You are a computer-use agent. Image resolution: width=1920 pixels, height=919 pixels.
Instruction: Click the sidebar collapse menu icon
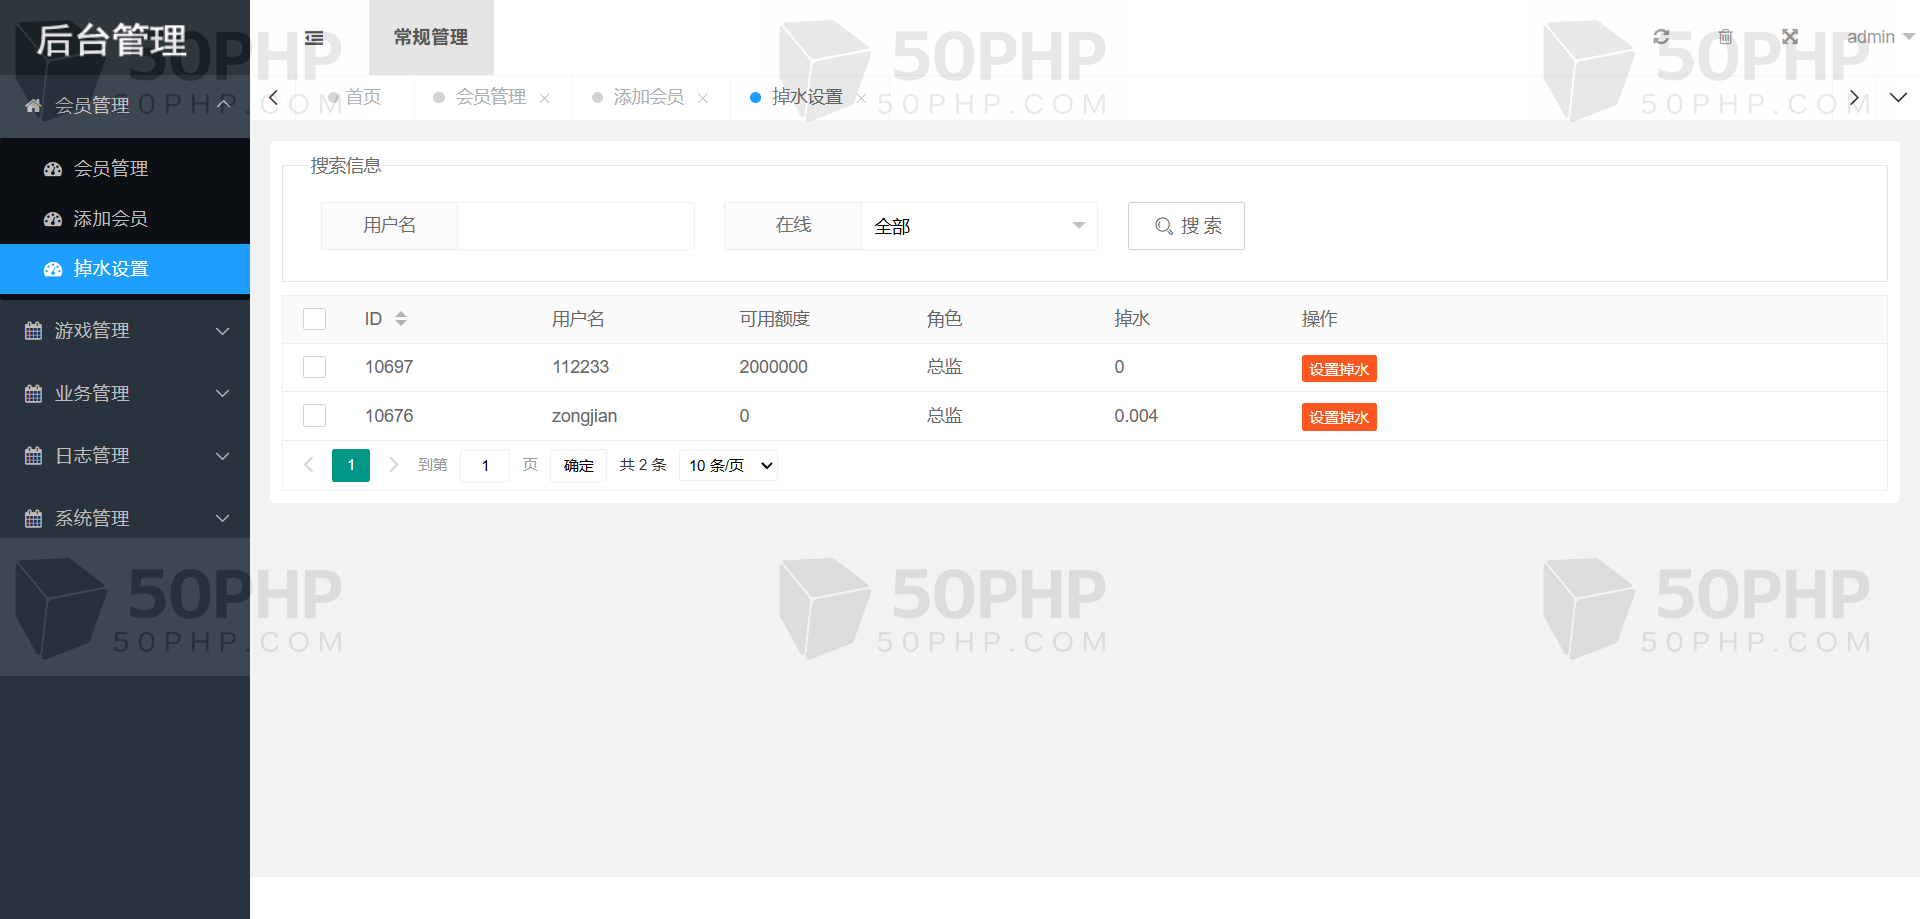314,38
